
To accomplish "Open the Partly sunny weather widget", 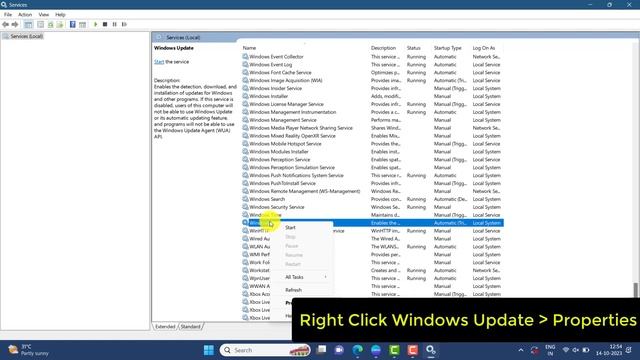I will pyautogui.click(x=28, y=350).
